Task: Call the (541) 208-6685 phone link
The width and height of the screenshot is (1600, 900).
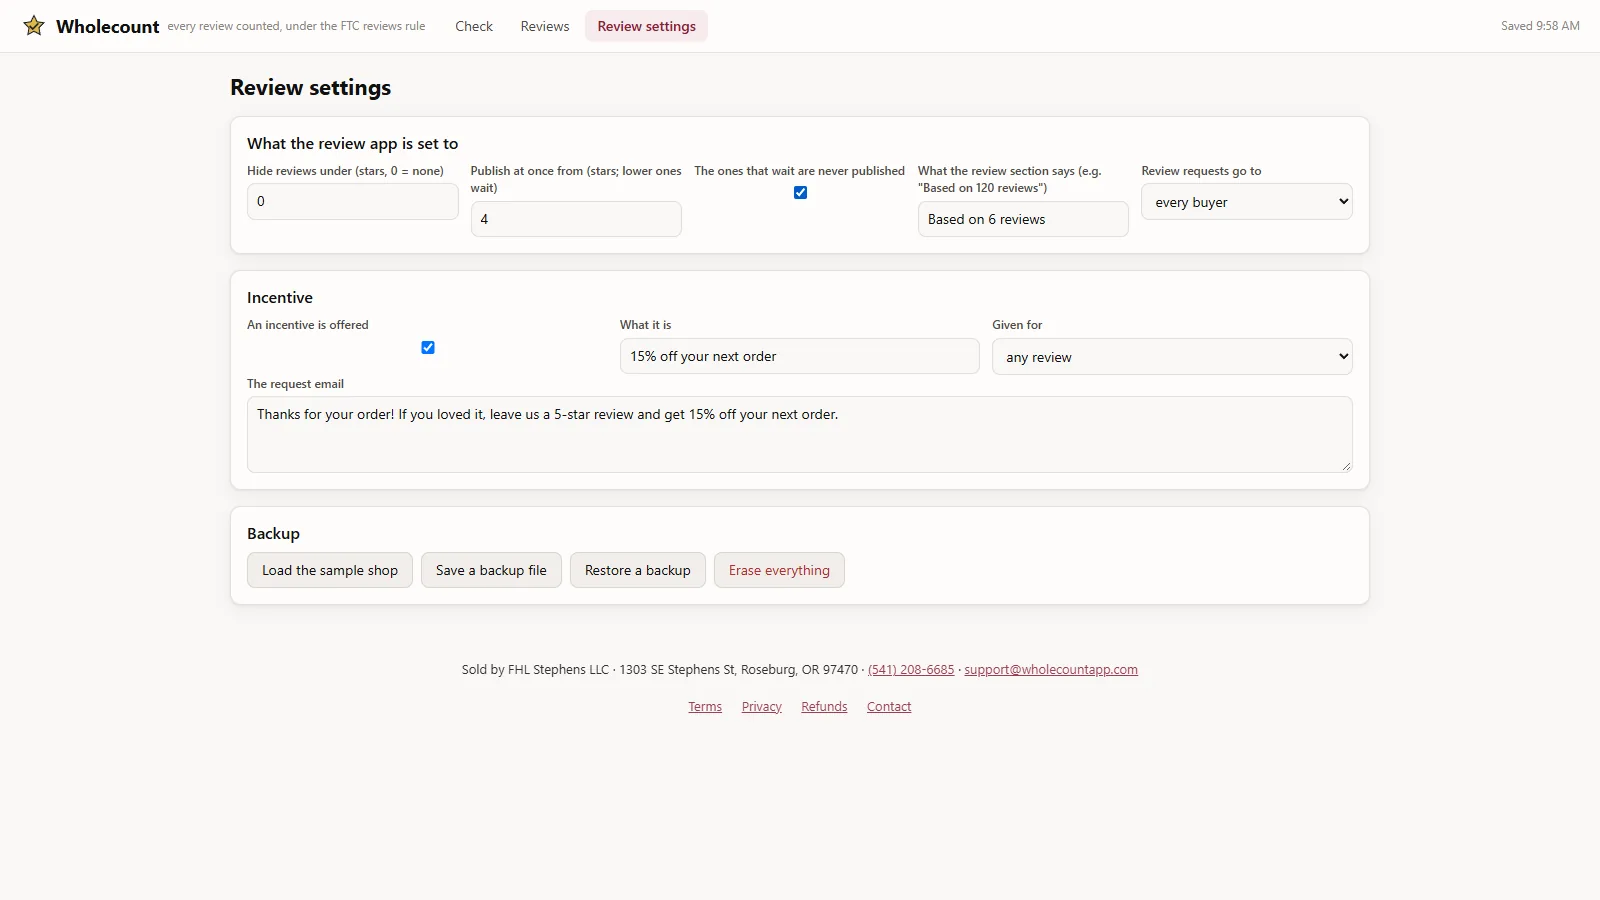Action: point(911,670)
